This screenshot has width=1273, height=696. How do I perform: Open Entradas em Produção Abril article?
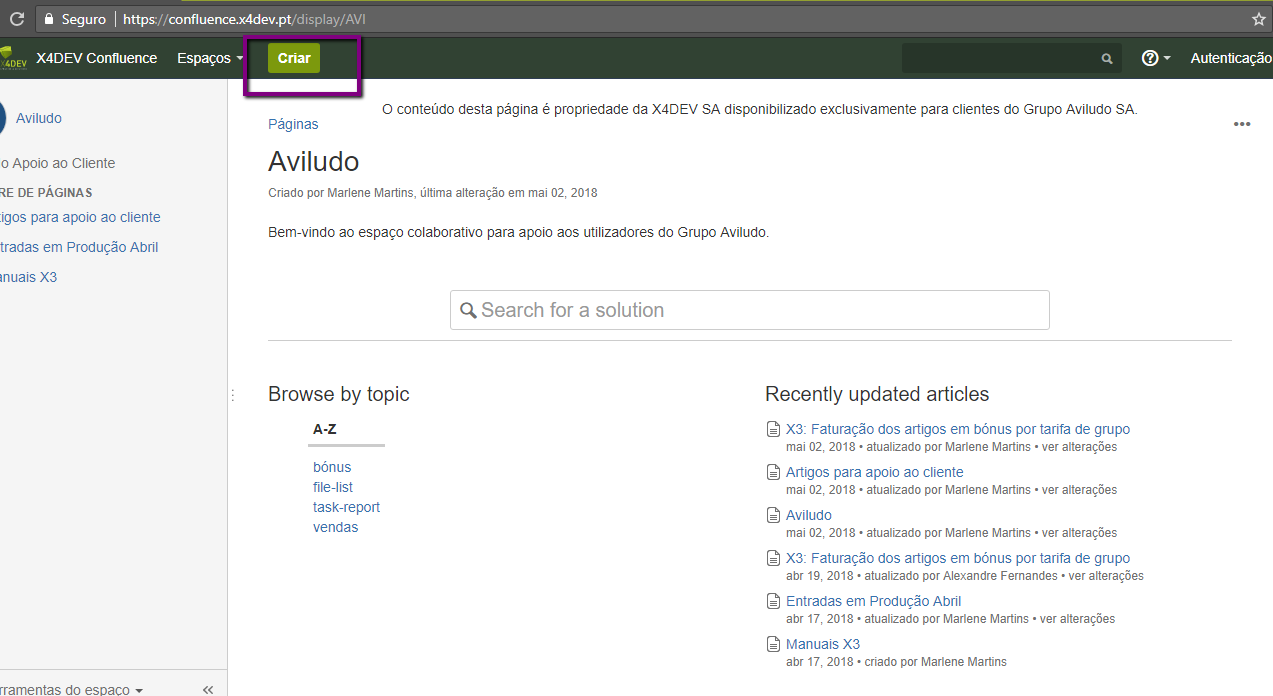(x=873, y=601)
